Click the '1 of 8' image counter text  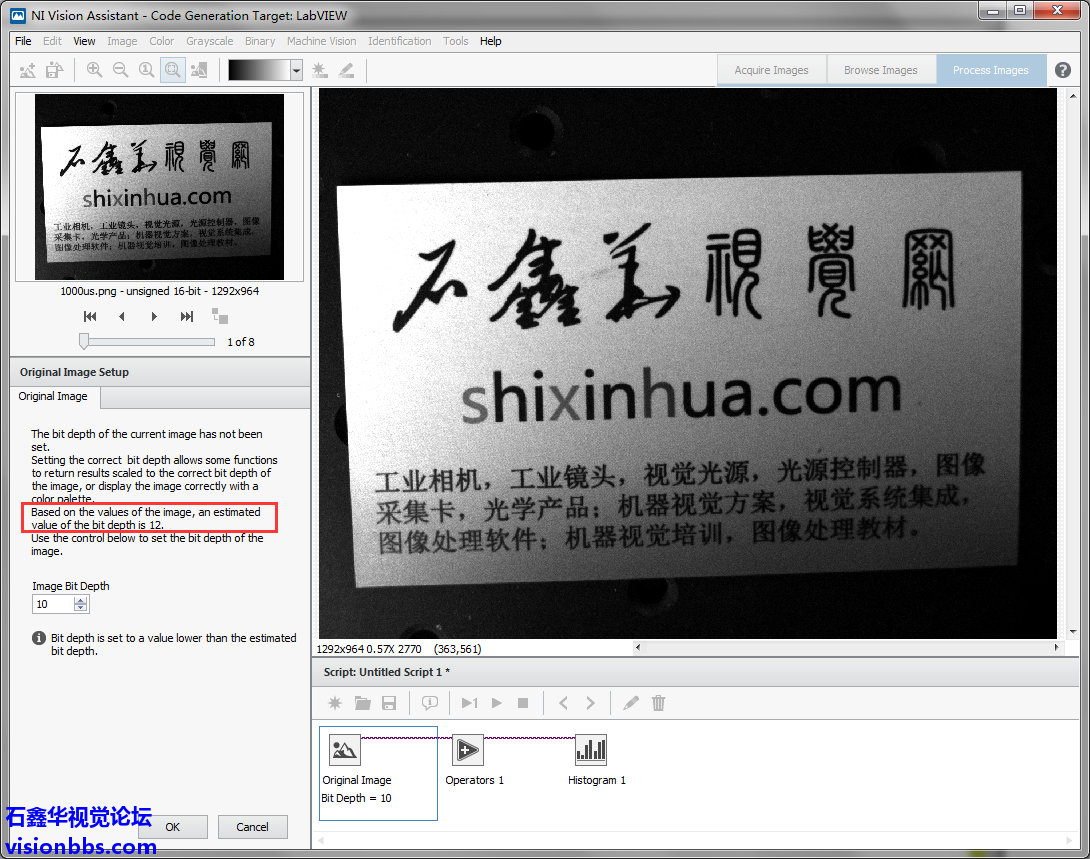click(241, 342)
